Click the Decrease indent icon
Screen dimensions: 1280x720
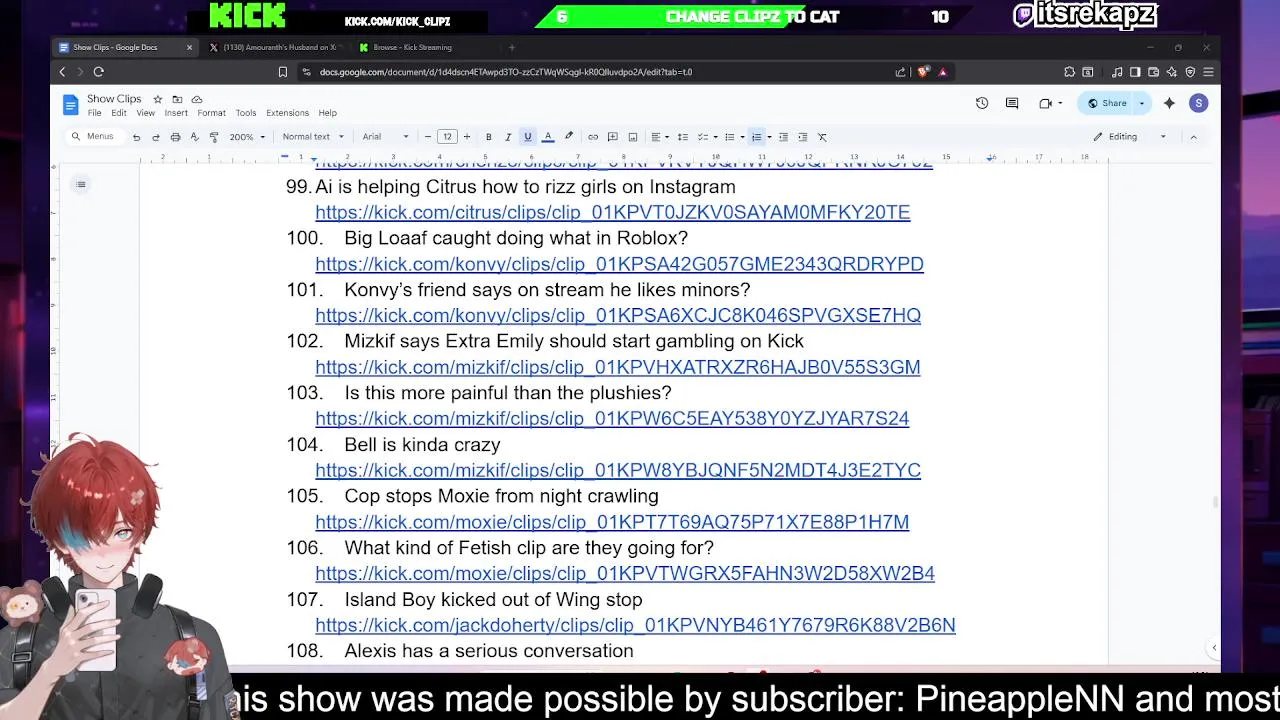coord(783,137)
